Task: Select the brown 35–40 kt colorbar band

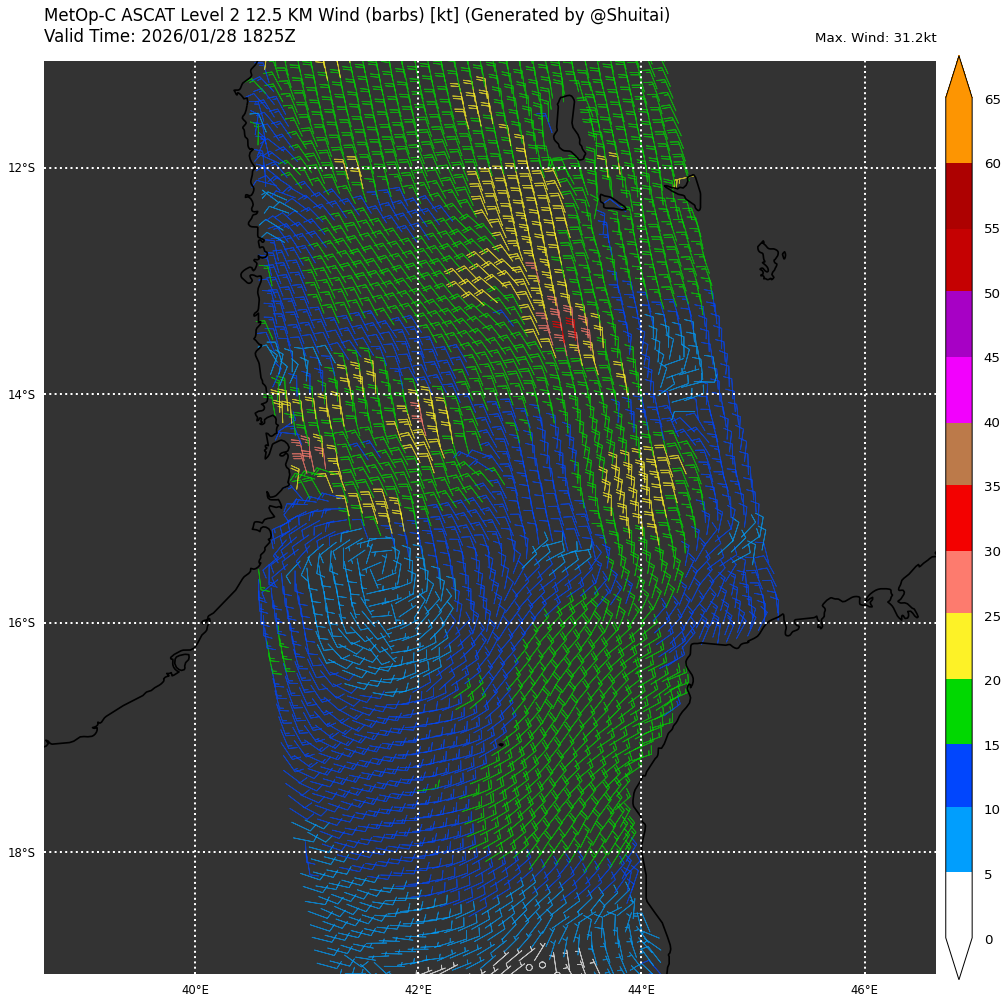Action: [x=958, y=454]
